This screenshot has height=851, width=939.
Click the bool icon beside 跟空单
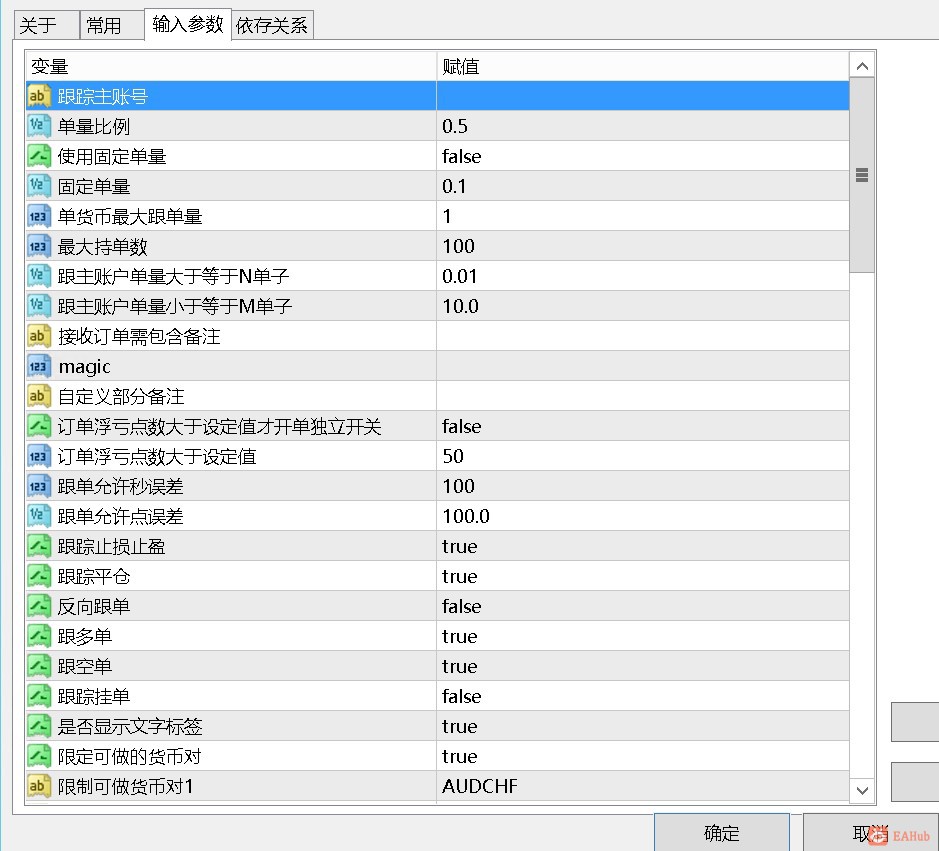(x=39, y=665)
